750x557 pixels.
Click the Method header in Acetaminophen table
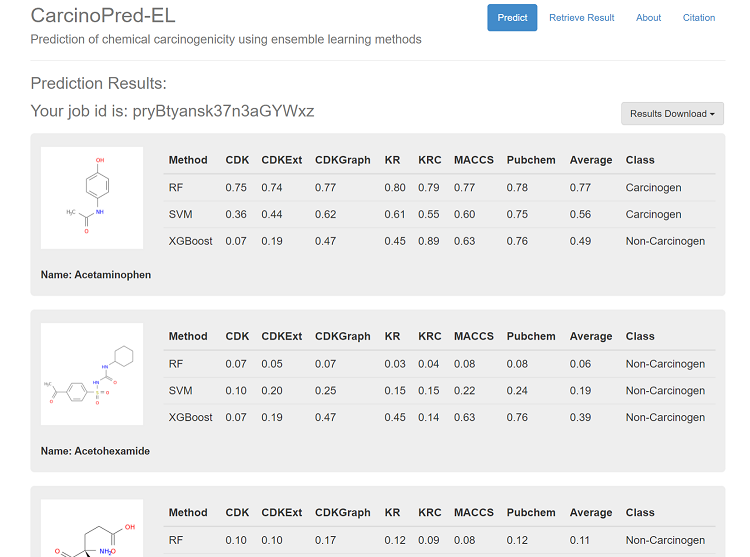point(188,160)
